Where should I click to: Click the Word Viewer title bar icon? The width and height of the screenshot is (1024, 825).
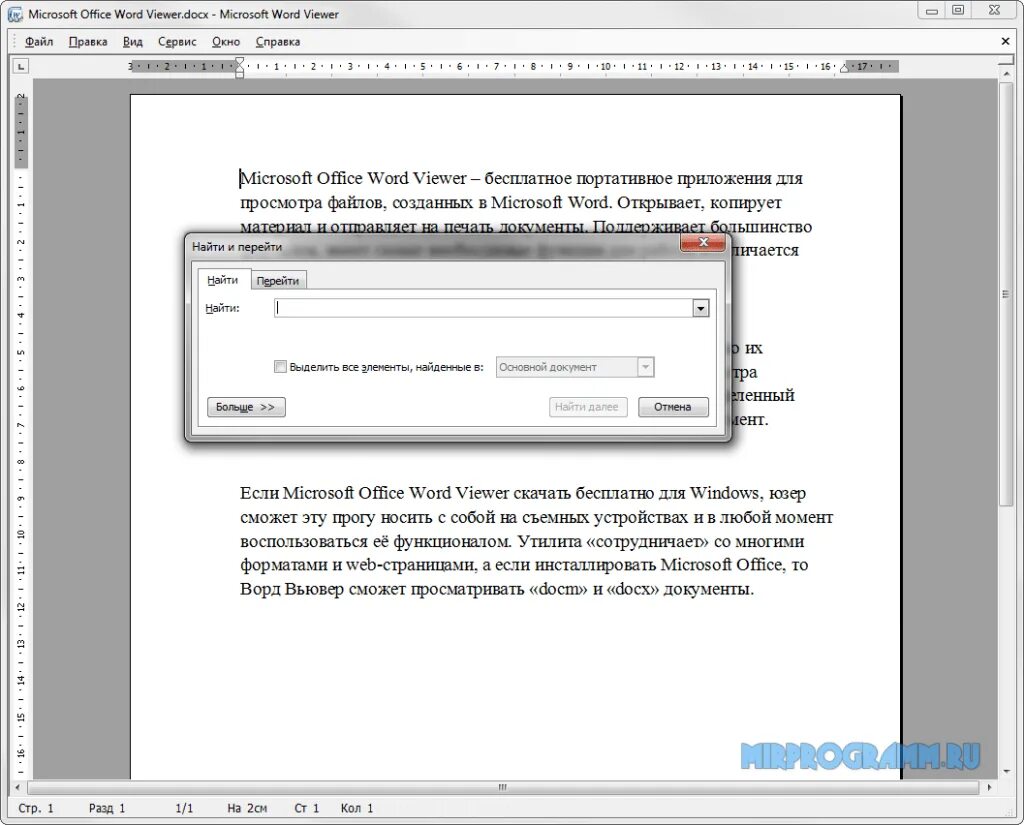point(15,14)
